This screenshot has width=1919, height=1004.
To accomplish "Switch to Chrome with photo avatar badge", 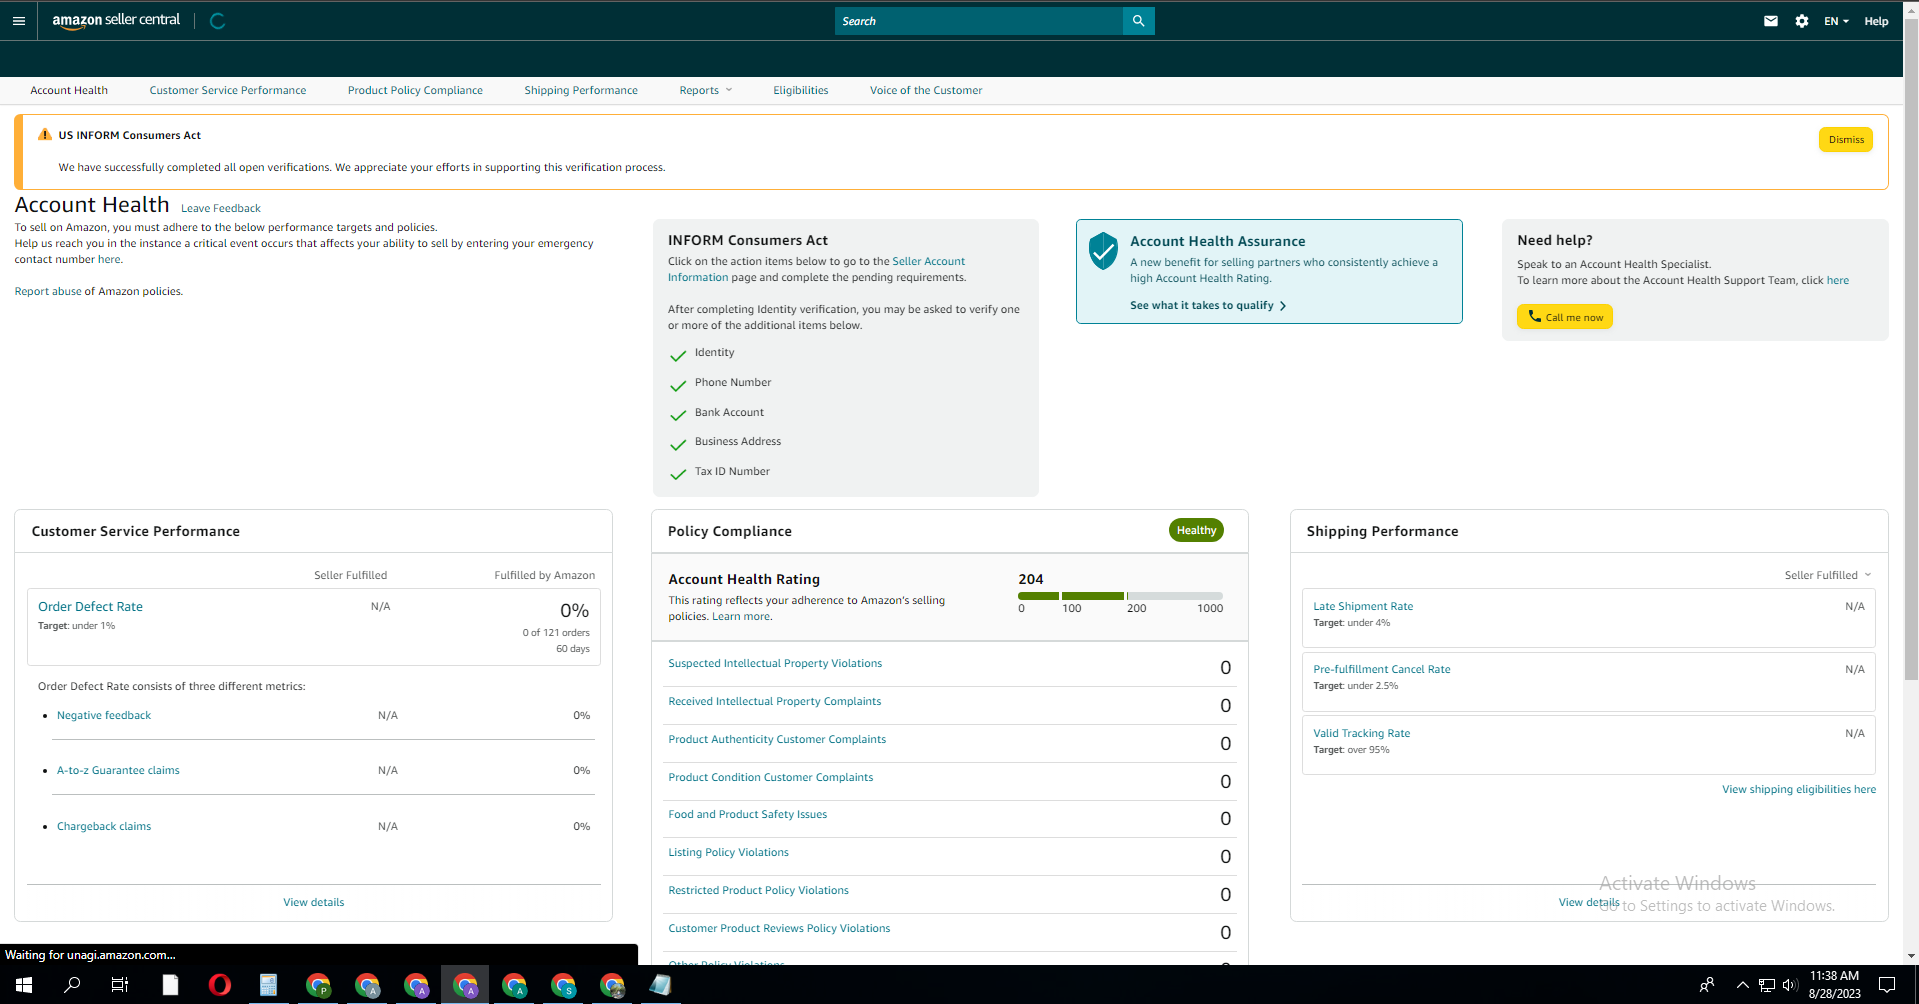I will pyautogui.click(x=612, y=985).
